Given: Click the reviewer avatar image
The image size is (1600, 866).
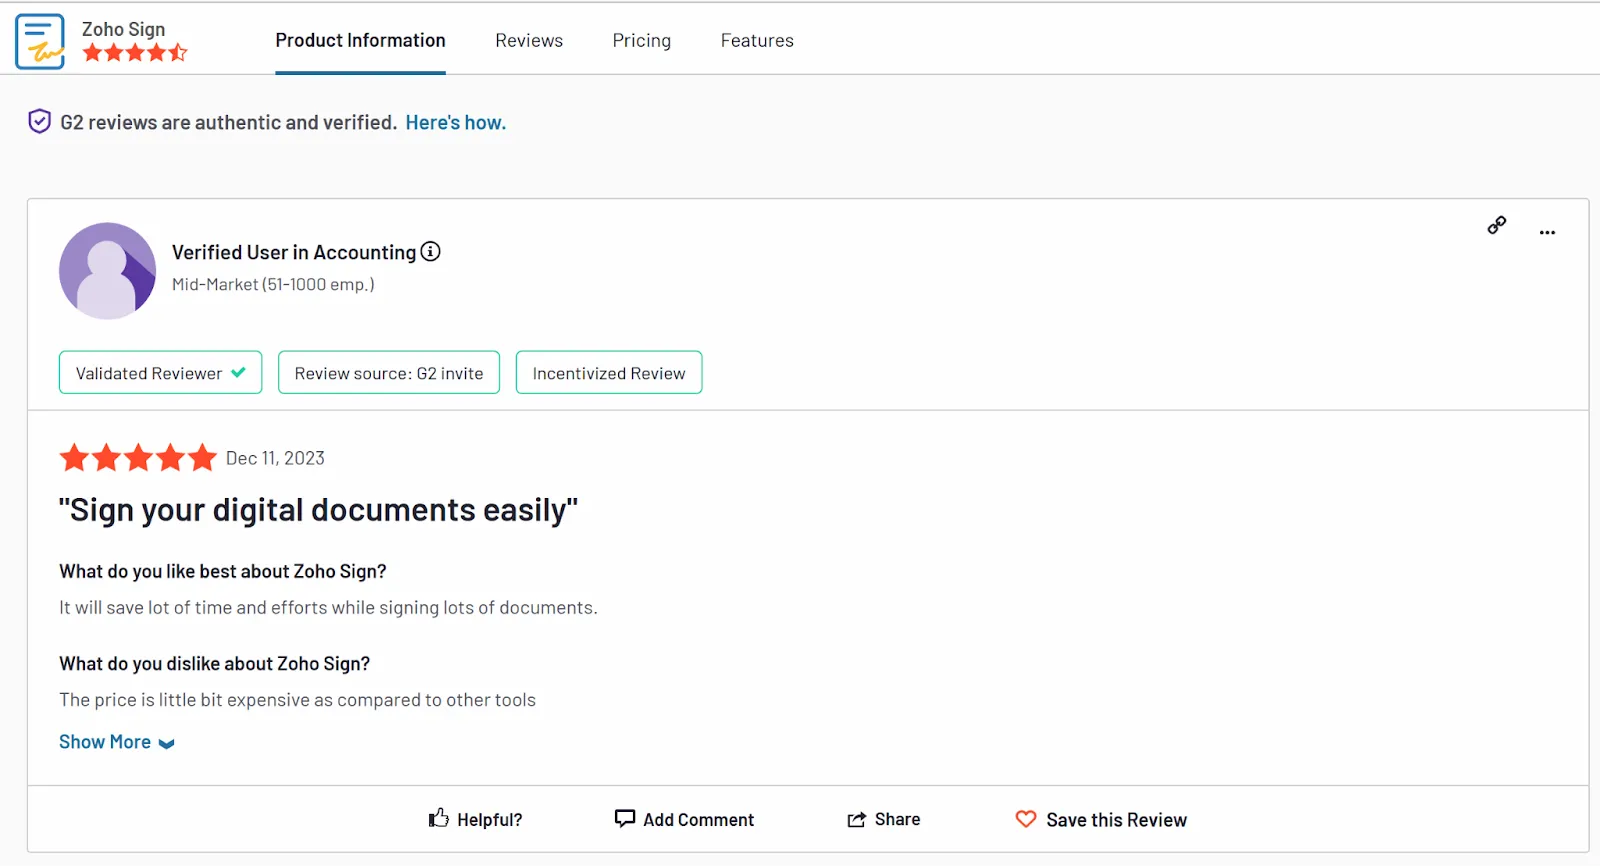Looking at the screenshot, I should pos(107,271).
